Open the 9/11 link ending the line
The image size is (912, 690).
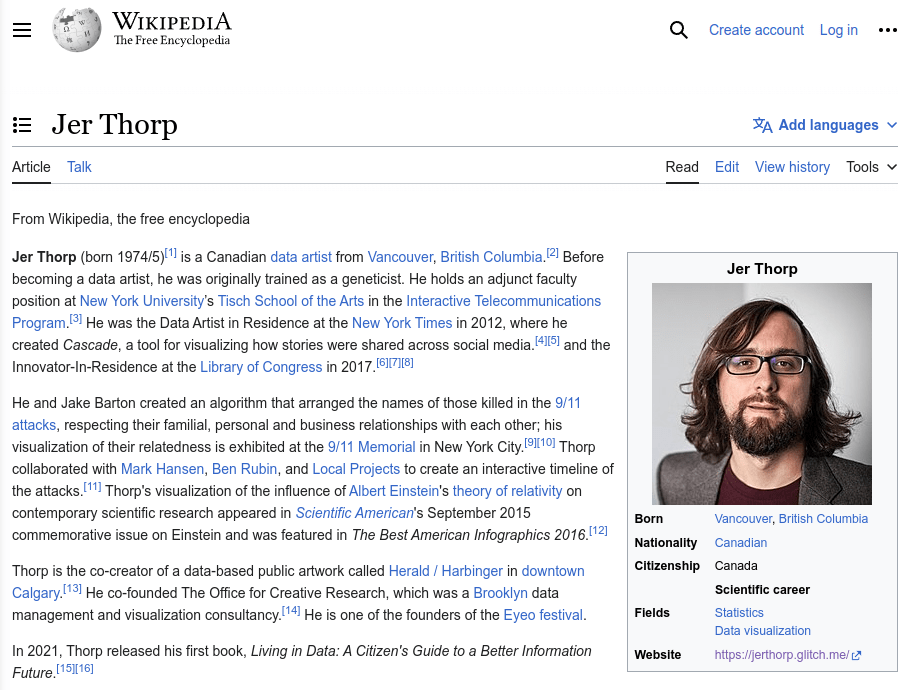568,403
